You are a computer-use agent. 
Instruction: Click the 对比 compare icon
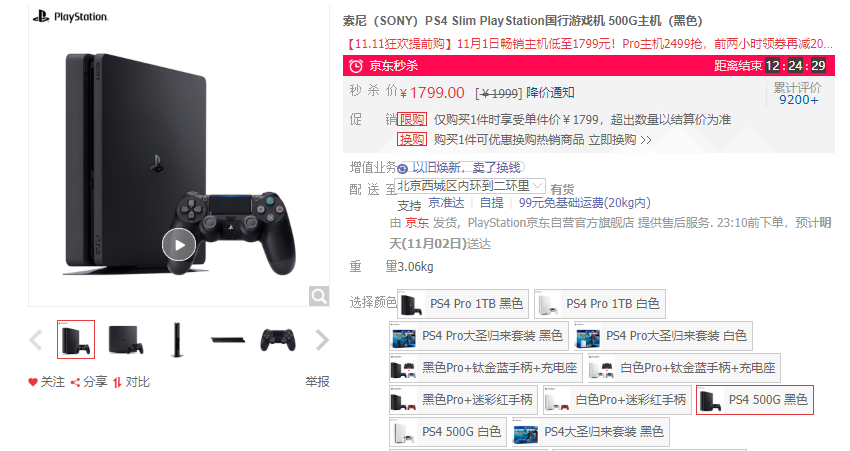(117, 382)
